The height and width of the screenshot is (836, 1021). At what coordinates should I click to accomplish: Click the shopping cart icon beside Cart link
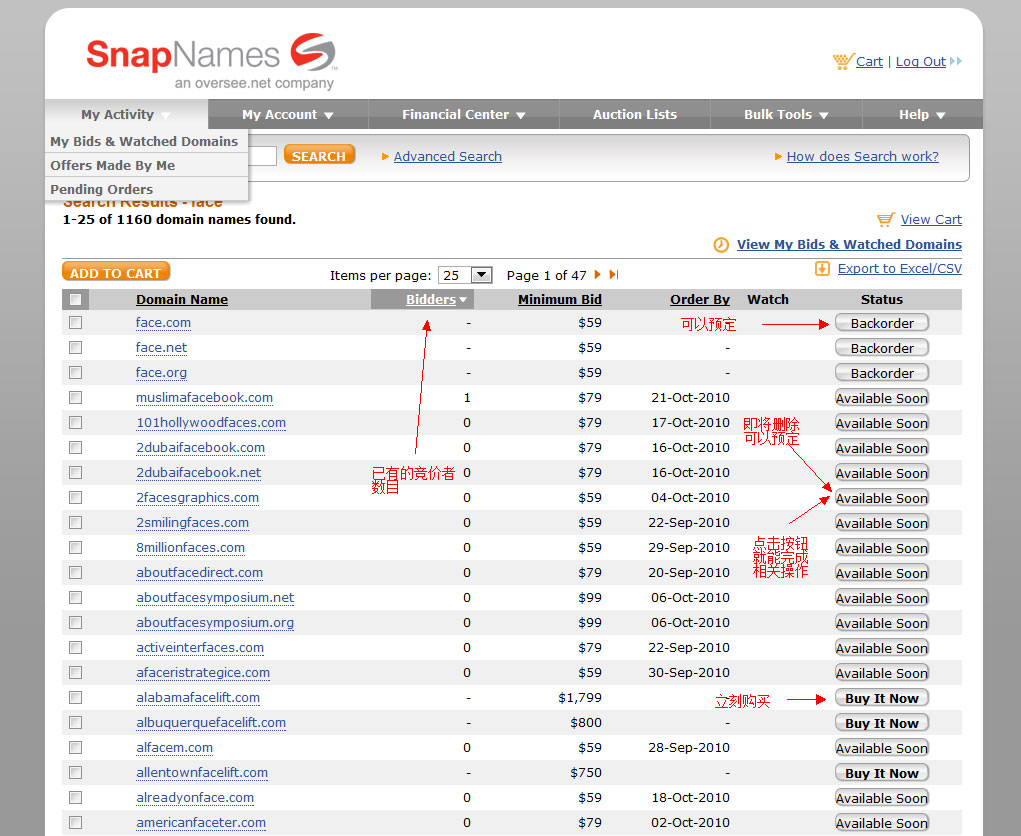pyautogui.click(x=843, y=61)
